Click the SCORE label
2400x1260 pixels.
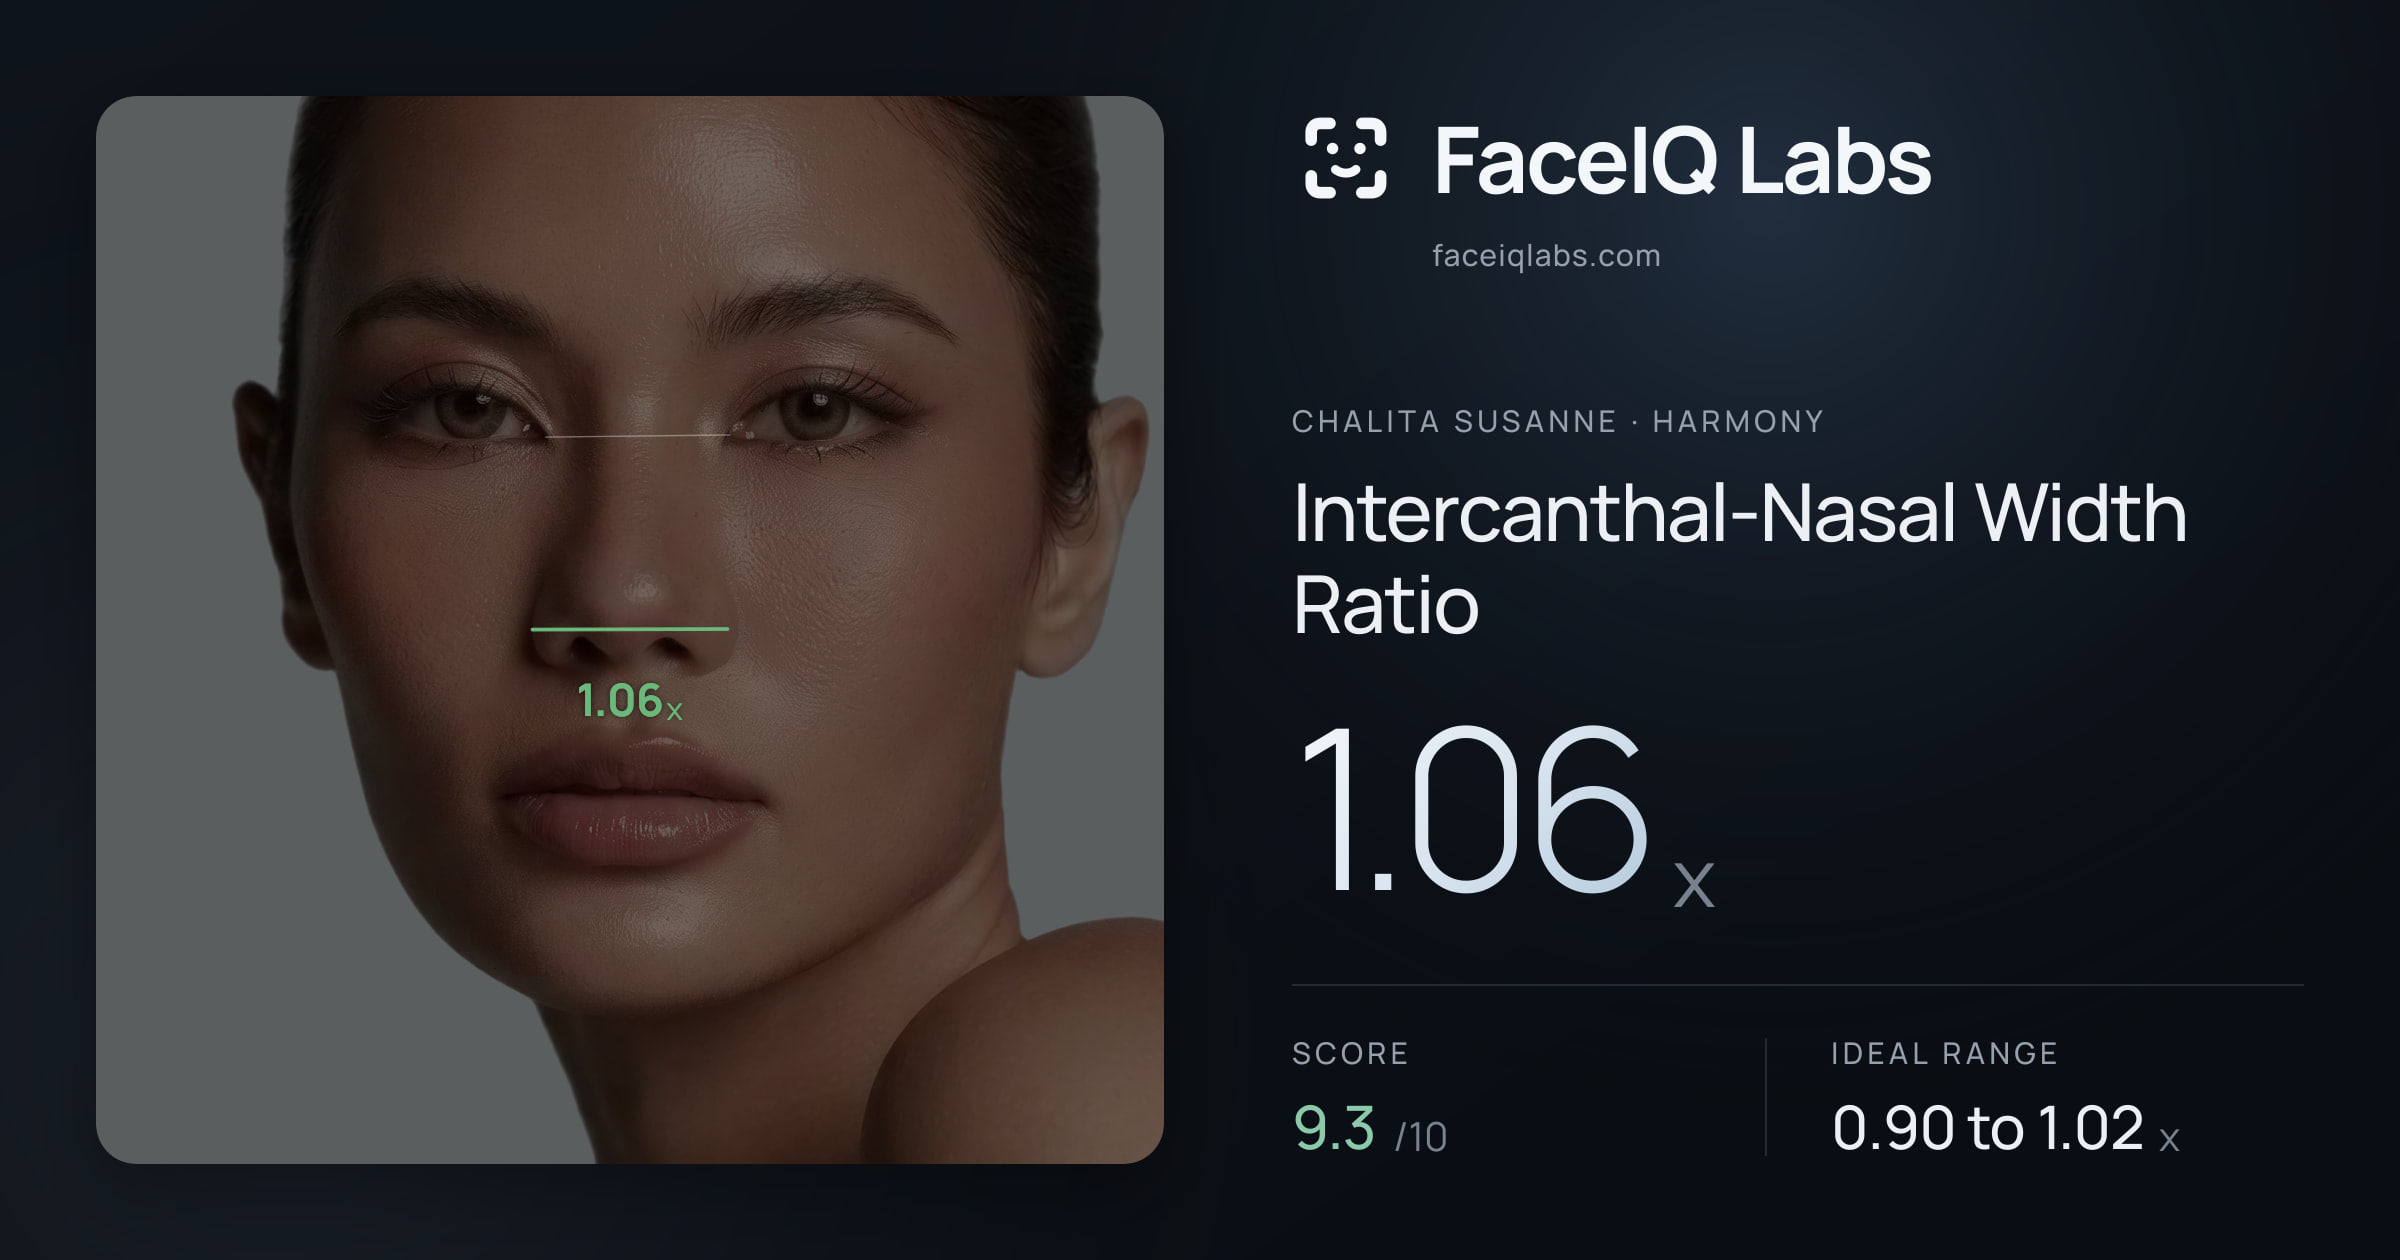[1350, 1053]
